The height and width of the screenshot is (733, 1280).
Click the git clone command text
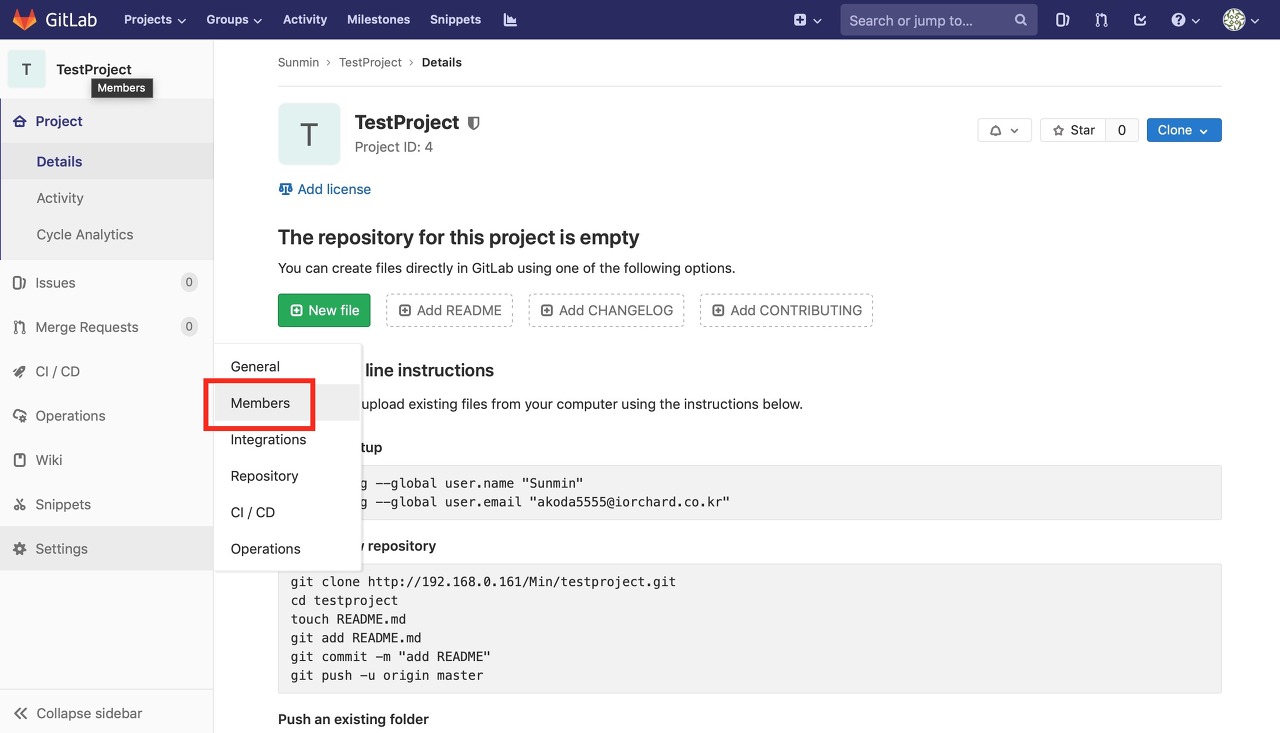pos(483,581)
